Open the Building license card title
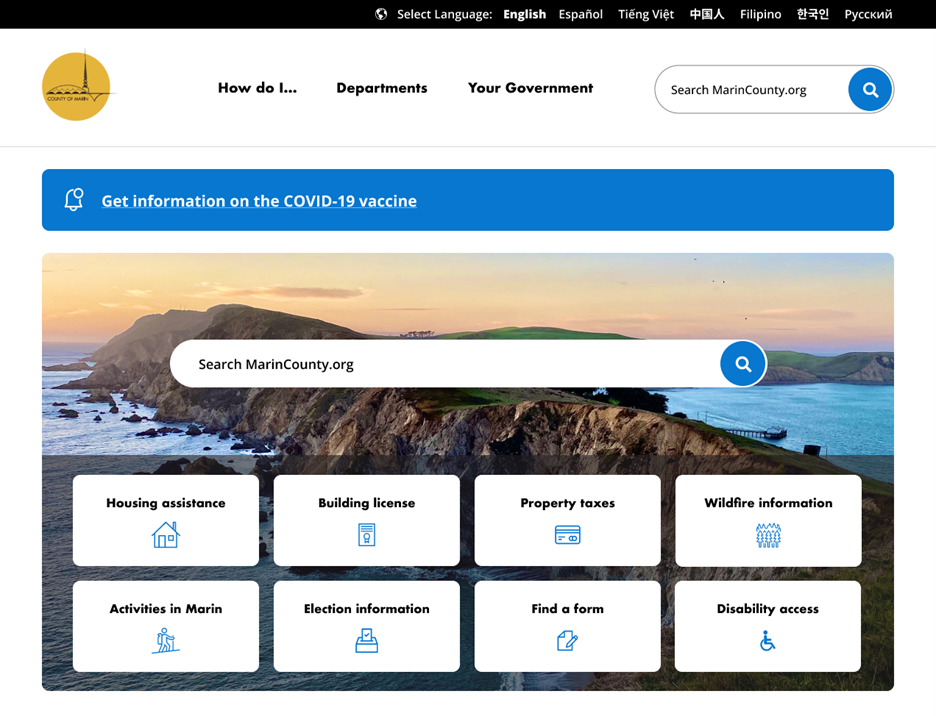 pyautogui.click(x=367, y=503)
